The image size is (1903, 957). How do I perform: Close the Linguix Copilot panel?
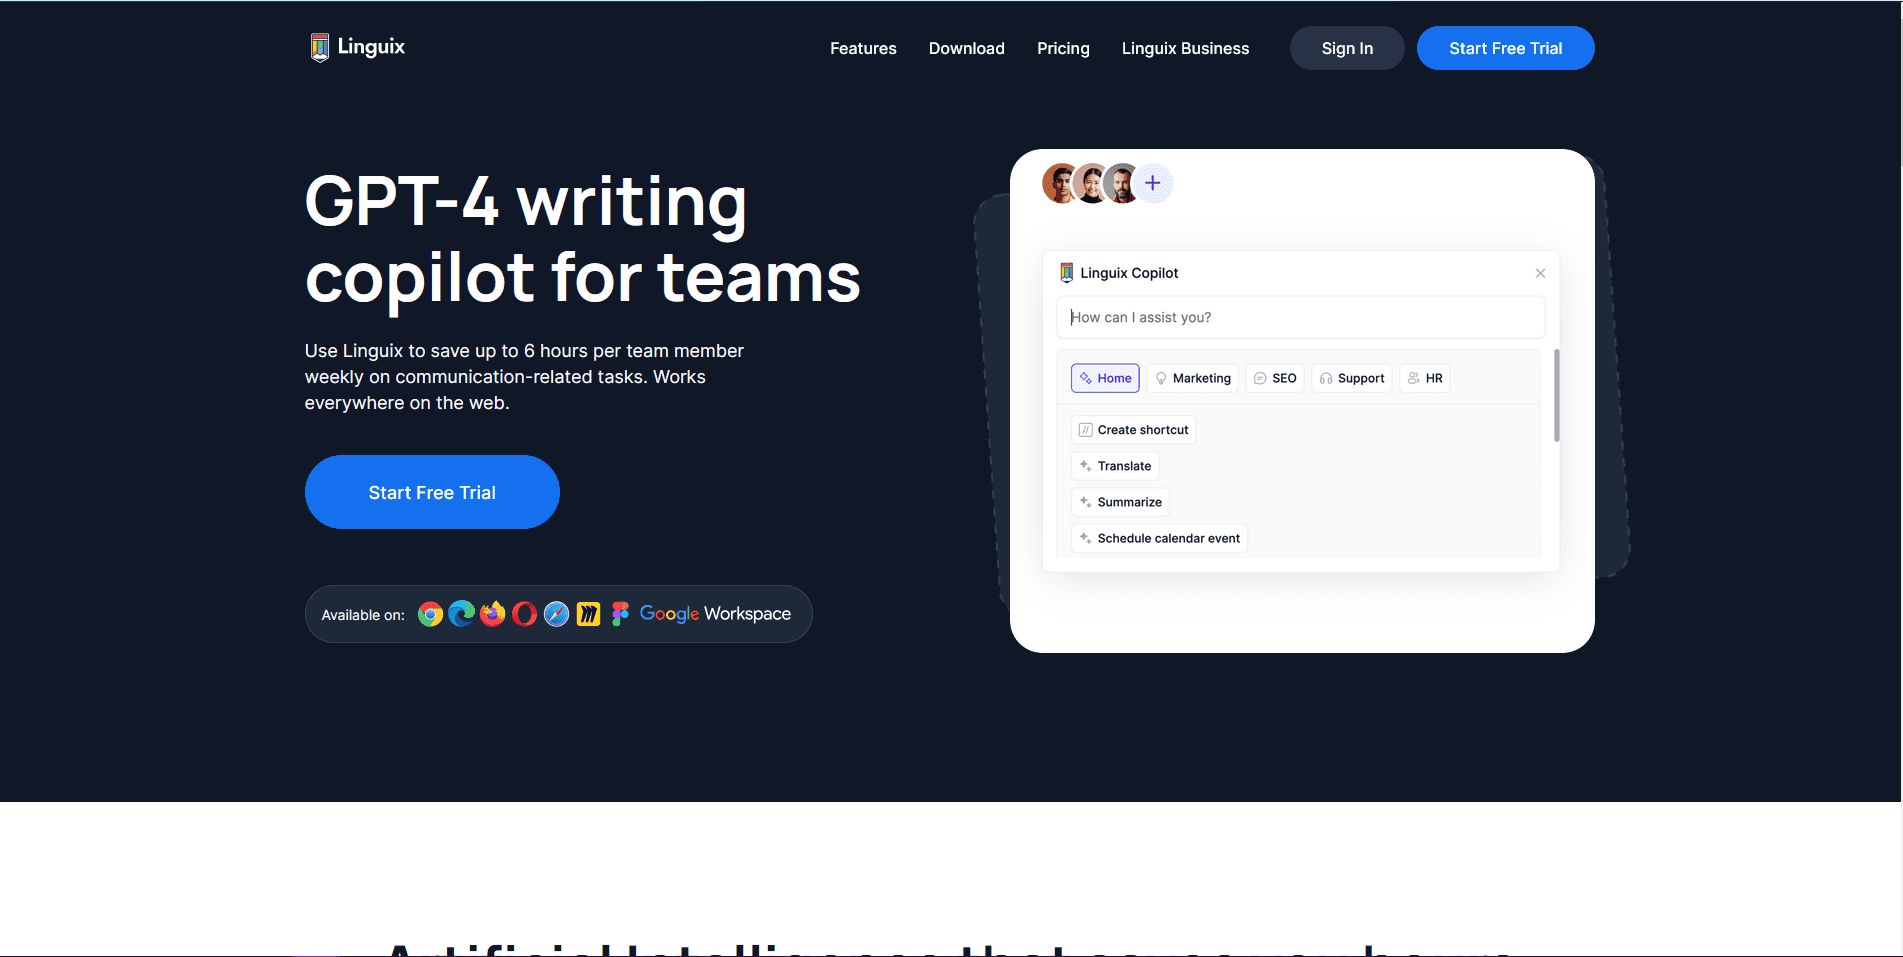pyautogui.click(x=1540, y=273)
